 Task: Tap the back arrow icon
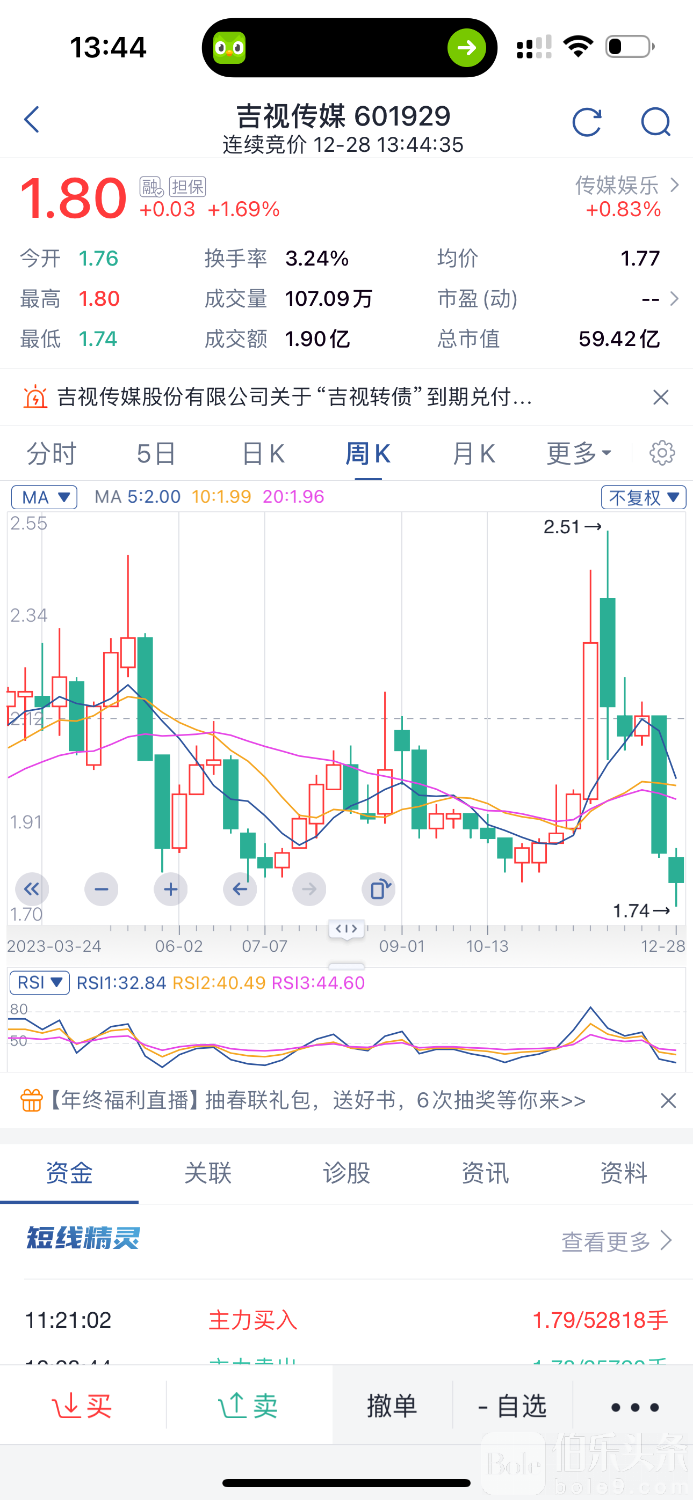32,121
